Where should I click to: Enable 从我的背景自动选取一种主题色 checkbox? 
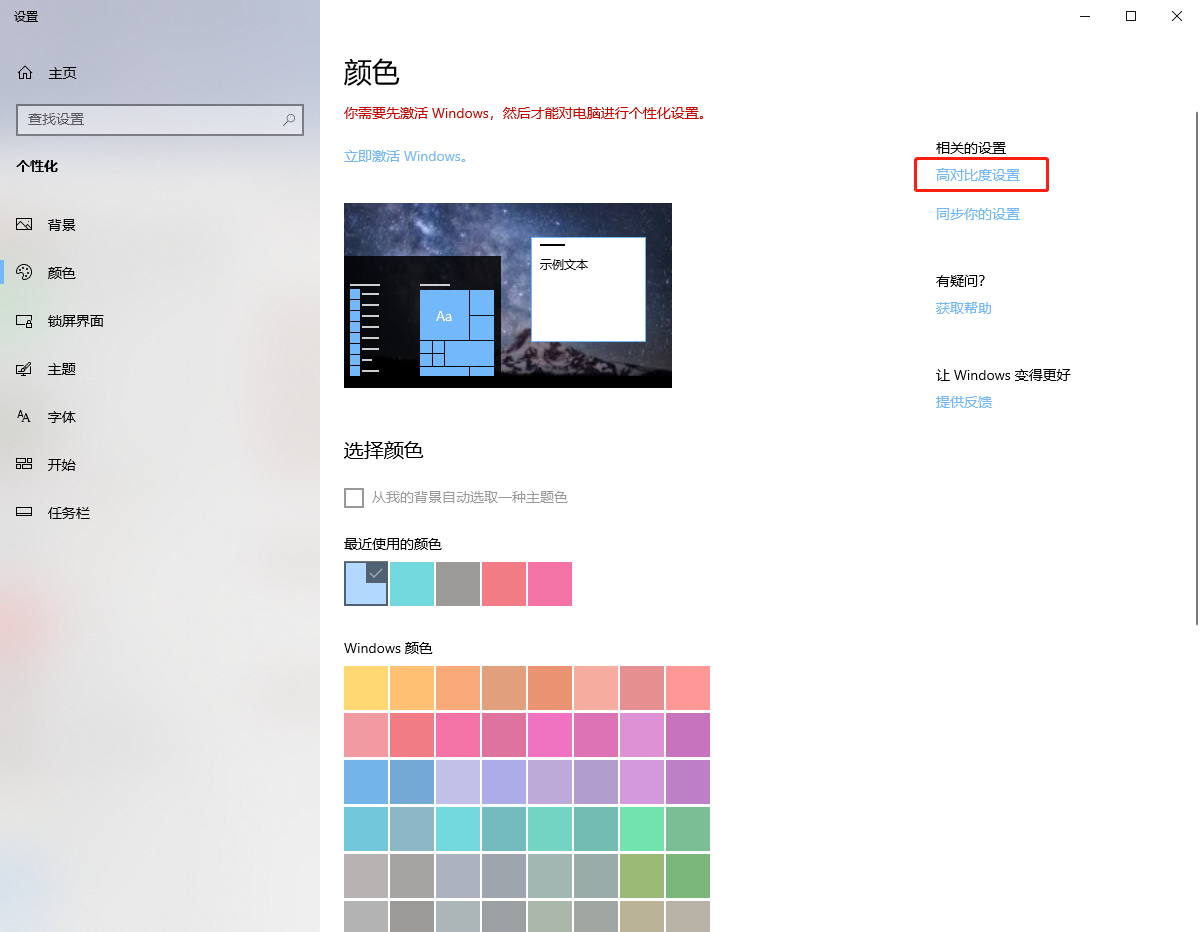(354, 497)
